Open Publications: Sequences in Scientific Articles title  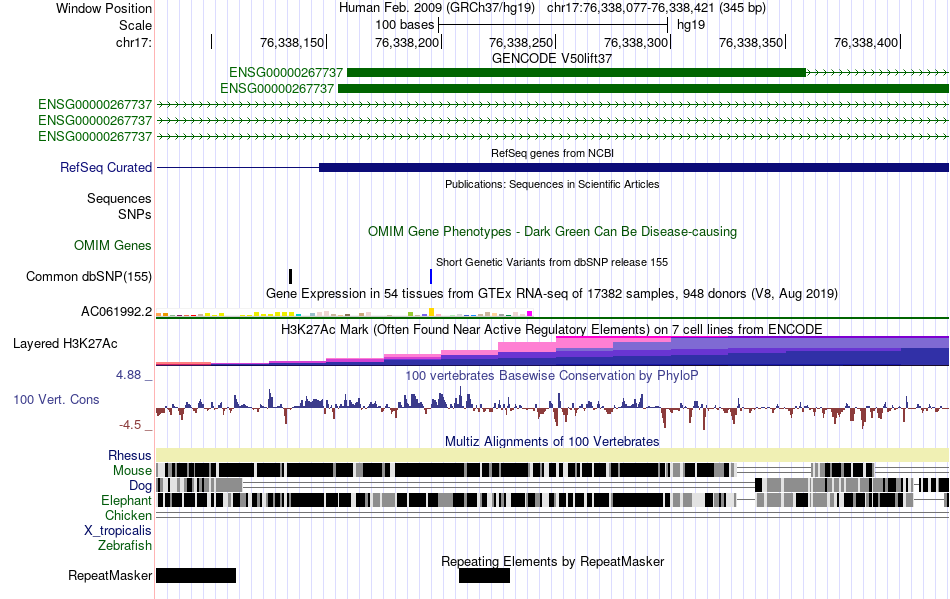pos(552,184)
